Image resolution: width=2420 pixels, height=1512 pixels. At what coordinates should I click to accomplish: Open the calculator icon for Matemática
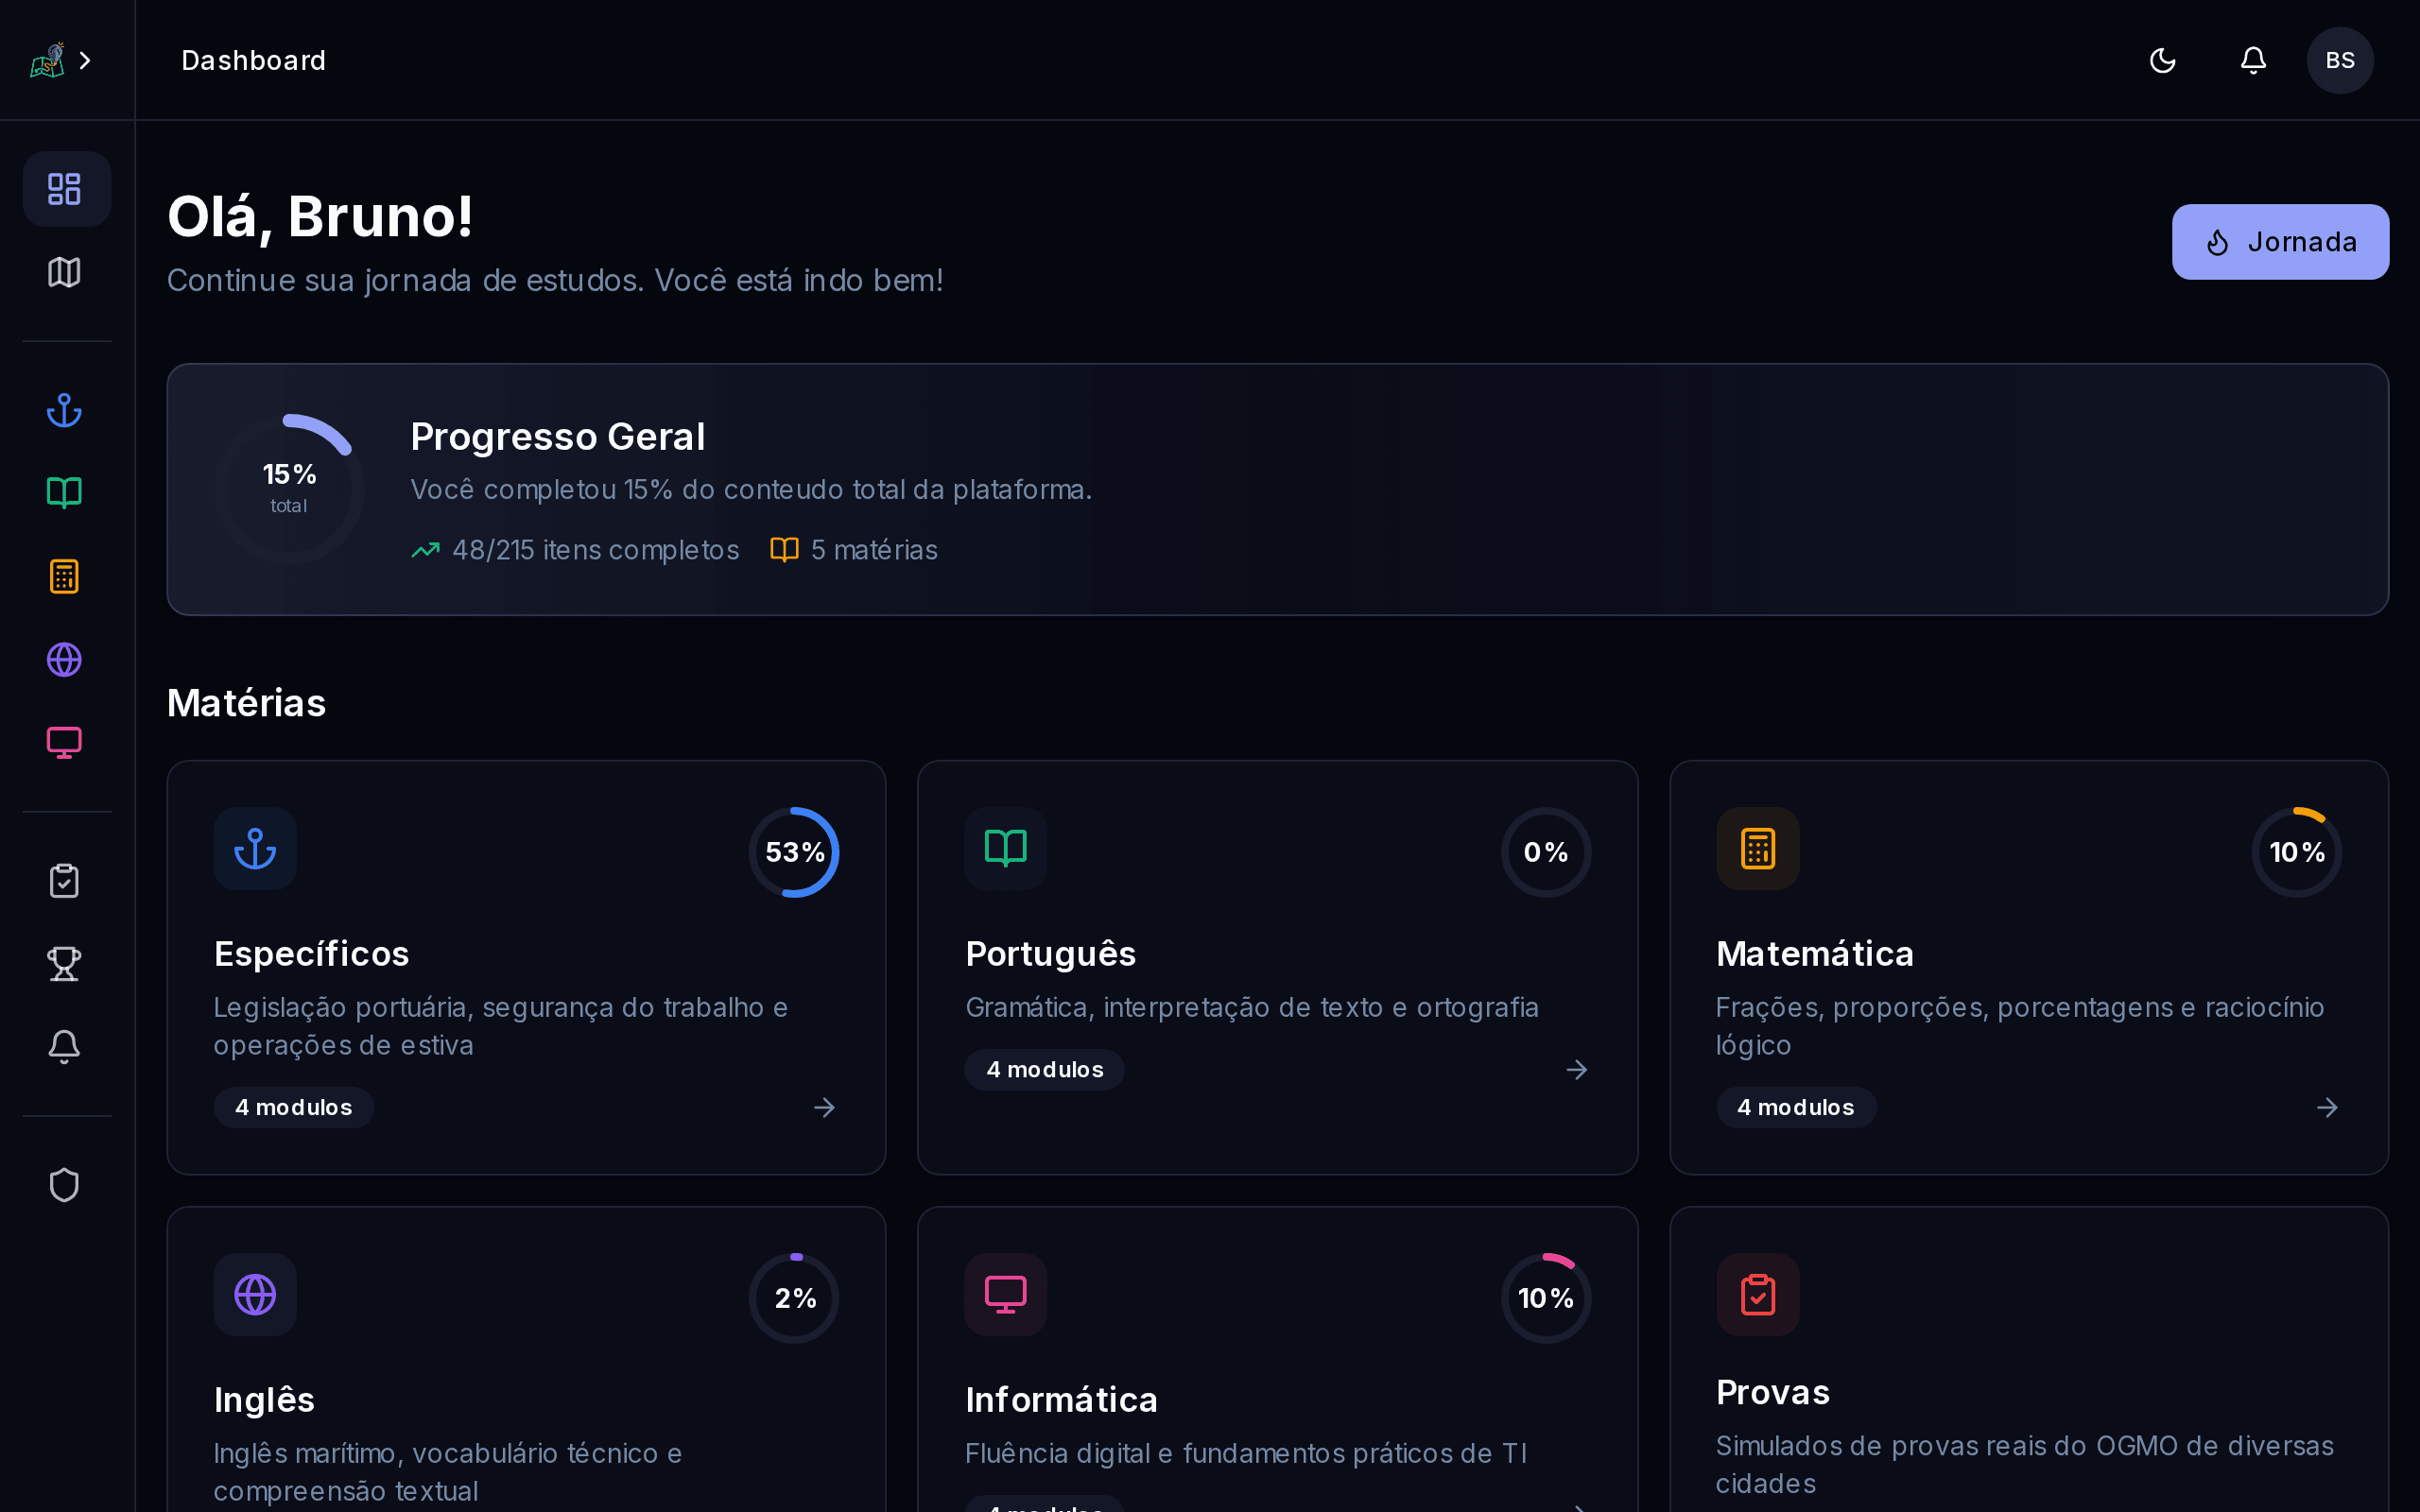pyautogui.click(x=1757, y=849)
